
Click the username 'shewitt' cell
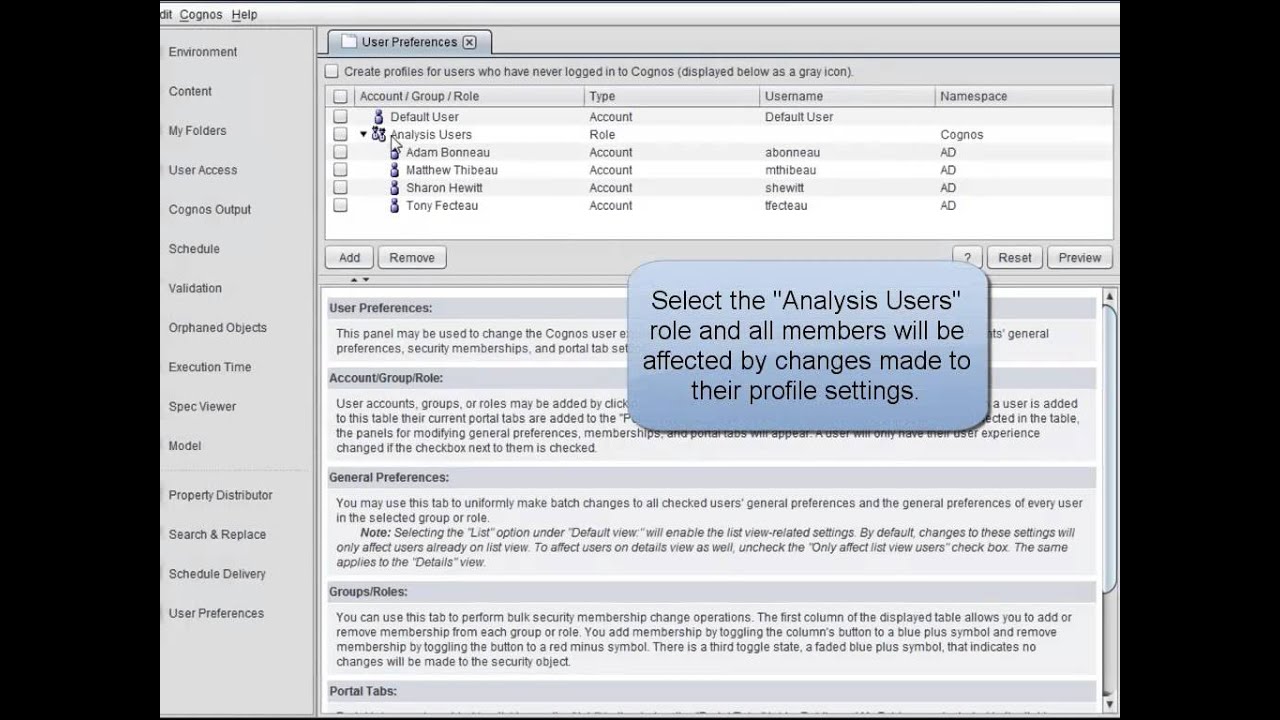pyautogui.click(x=784, y=188)
